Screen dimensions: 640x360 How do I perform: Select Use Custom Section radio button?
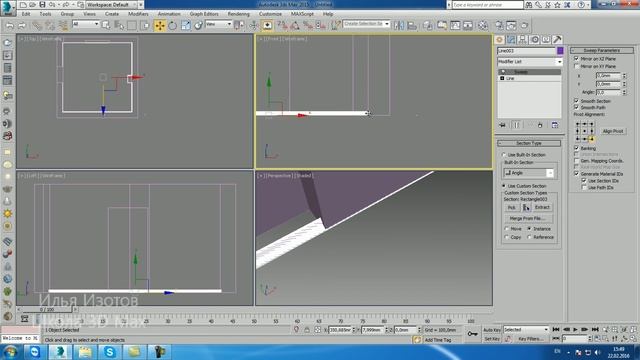coord(504,186)
